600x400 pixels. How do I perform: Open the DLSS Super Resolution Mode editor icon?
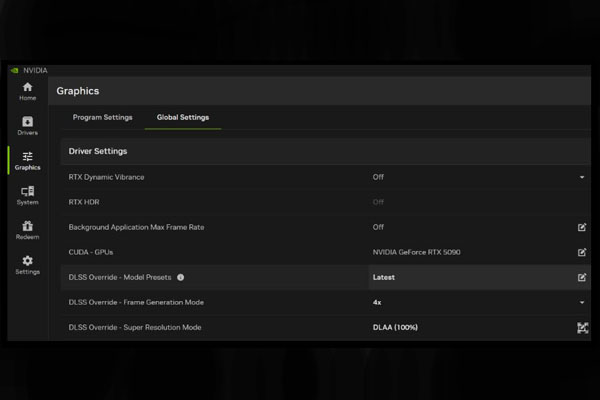tap(582, 327)
